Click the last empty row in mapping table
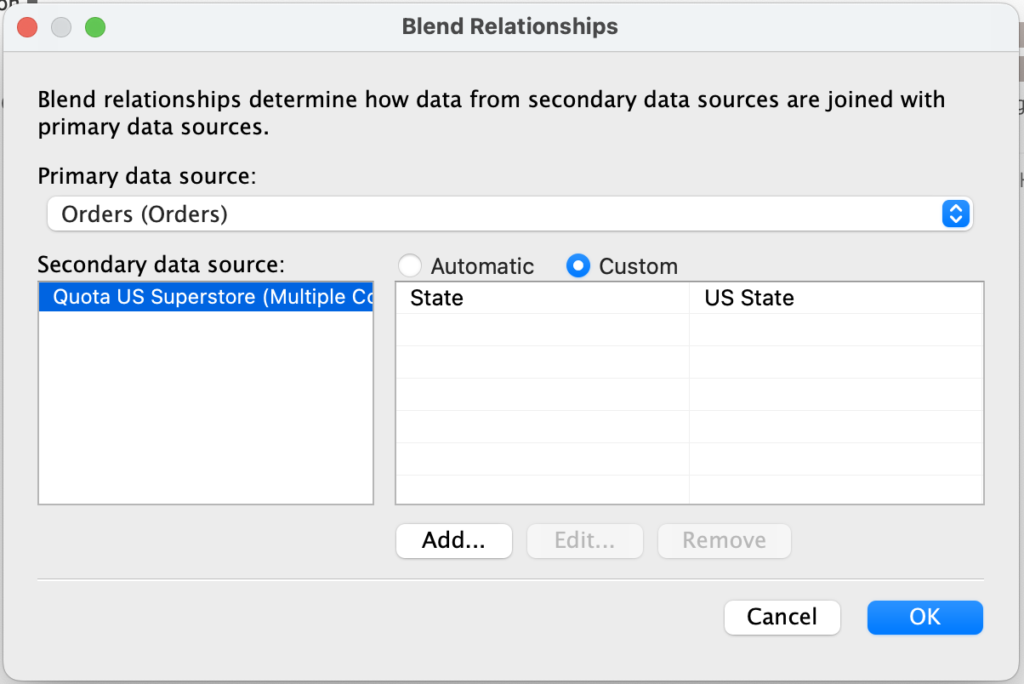The width and height of the screenshot is (1024, 684). (x=690, y=490)
